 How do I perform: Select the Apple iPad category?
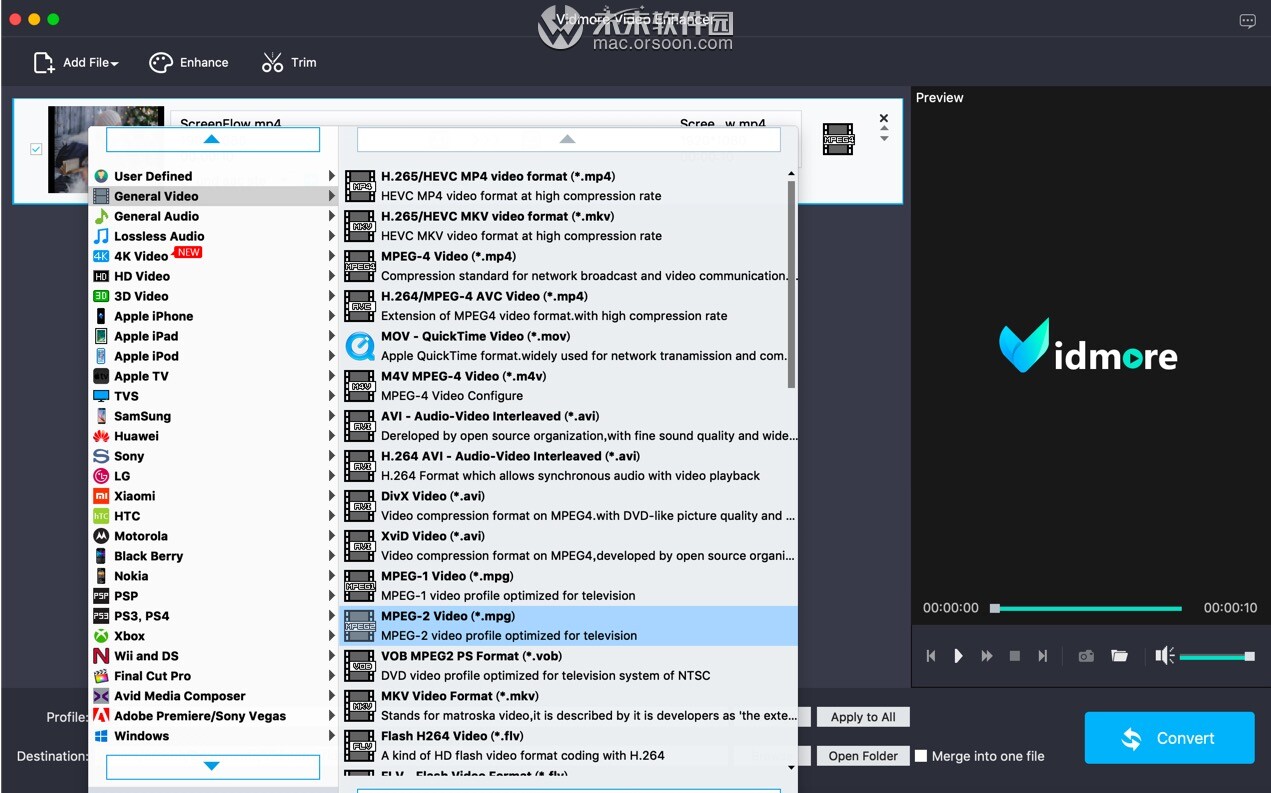pyautogui.click(x=214, y=336)
